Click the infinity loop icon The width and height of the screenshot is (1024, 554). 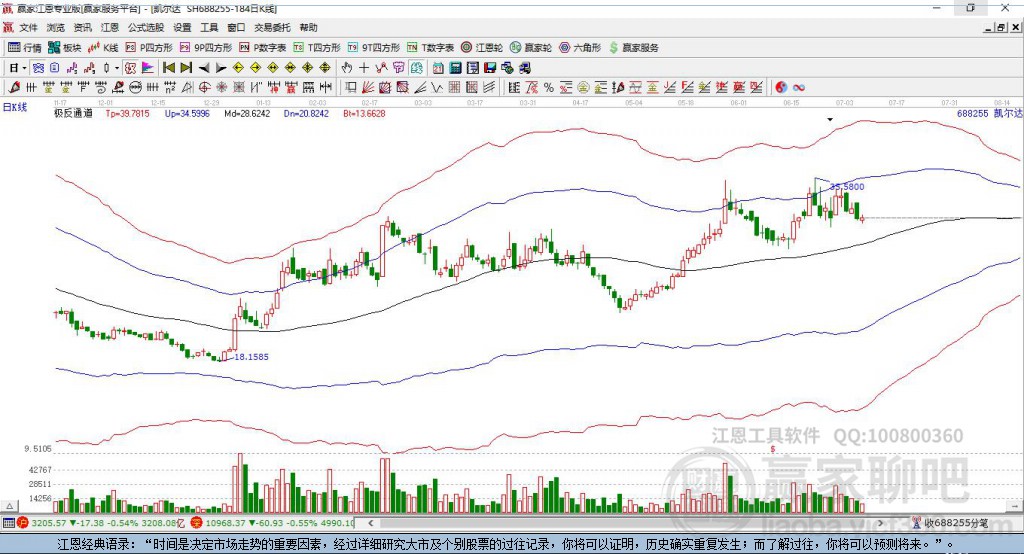pos(799,87)
